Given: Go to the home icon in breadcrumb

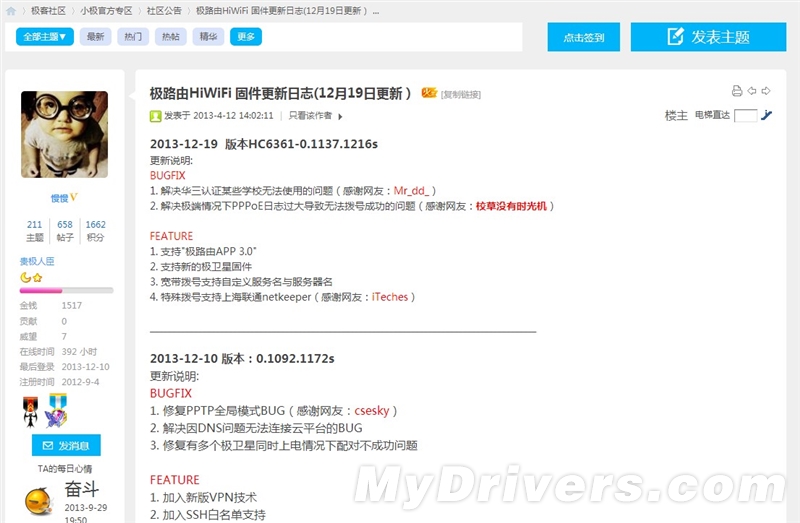Looking at the screenshot, I should pyautogui.click(x=11, y=11).
